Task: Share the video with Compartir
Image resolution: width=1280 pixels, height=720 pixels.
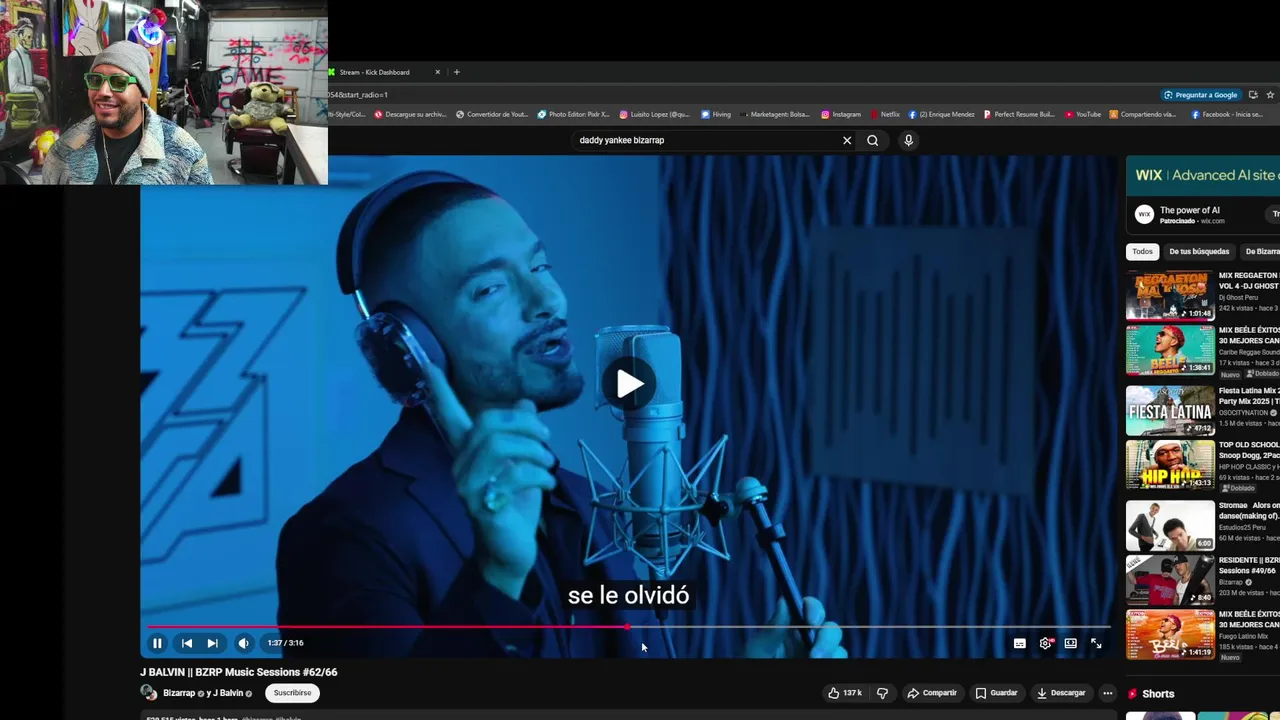Action: click(932, 693)
